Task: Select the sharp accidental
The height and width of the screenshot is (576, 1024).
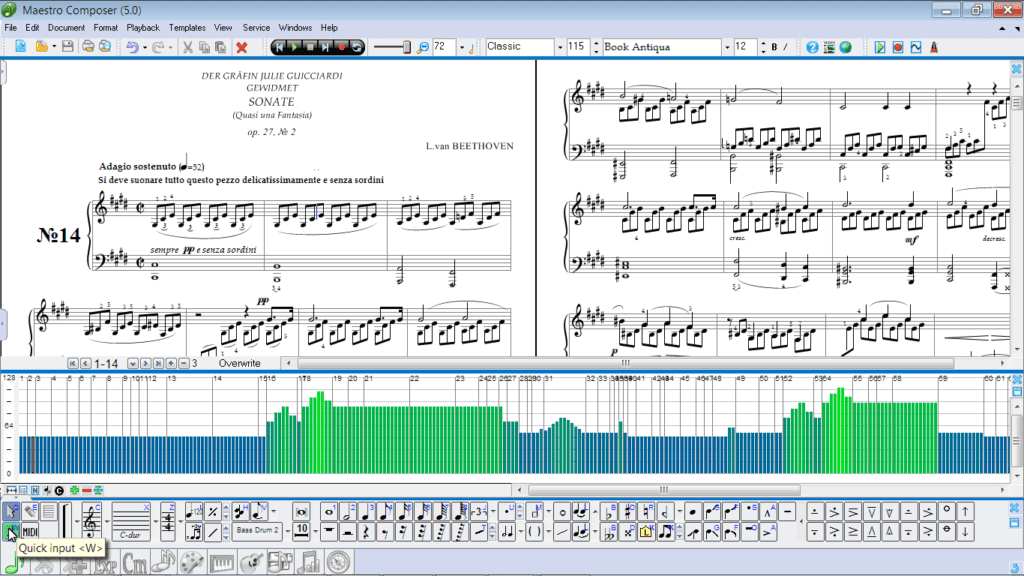Action: 628,511
